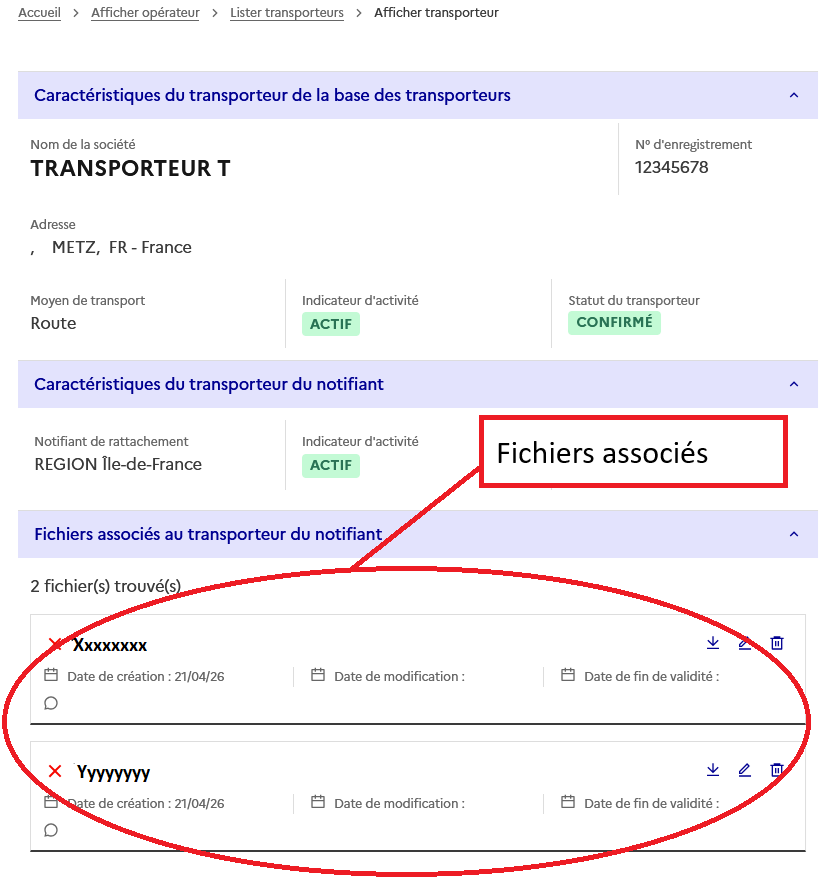This screenshot has height=879, width=839.
Task: Open comment bubble for Xxxxxxxx file
Action: click(x=51, y=703)
